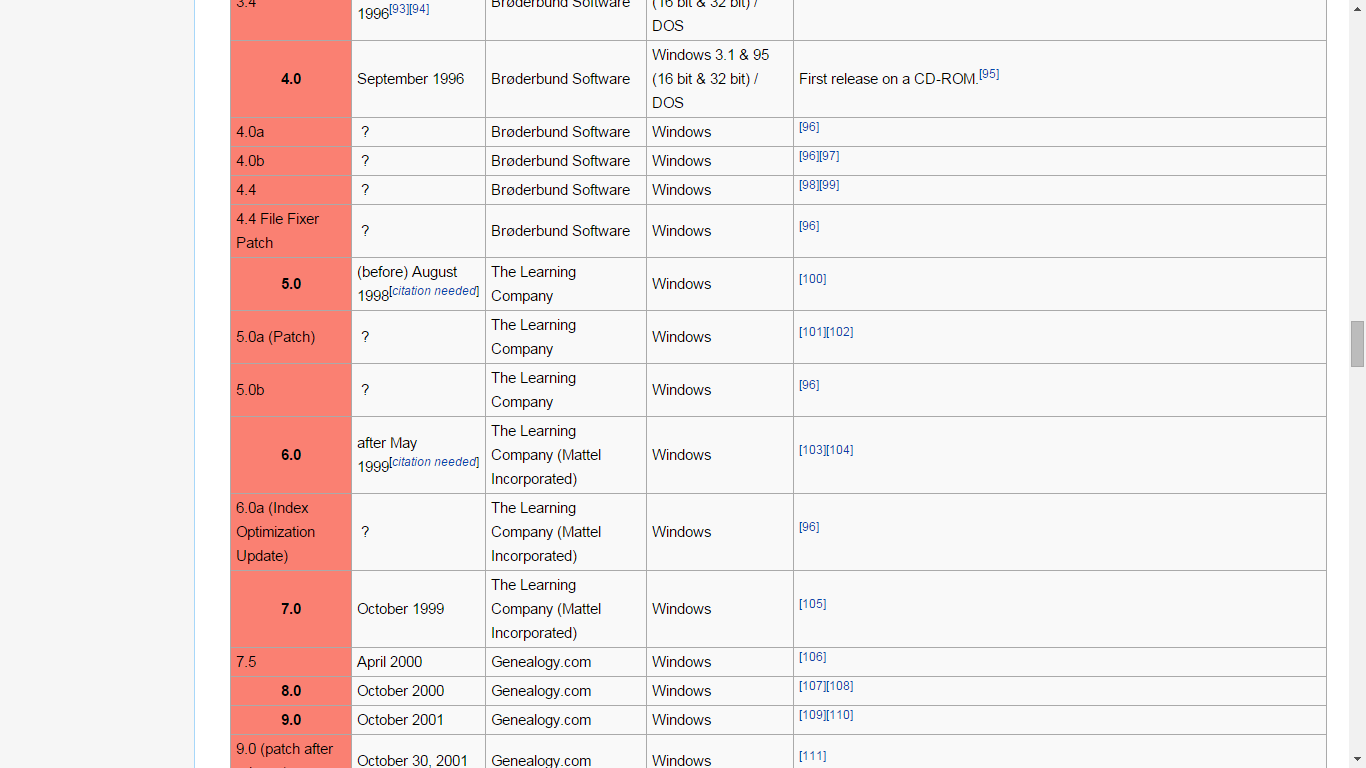
Task: Click citation [99] in the 4.4 row
Action: 831,185
